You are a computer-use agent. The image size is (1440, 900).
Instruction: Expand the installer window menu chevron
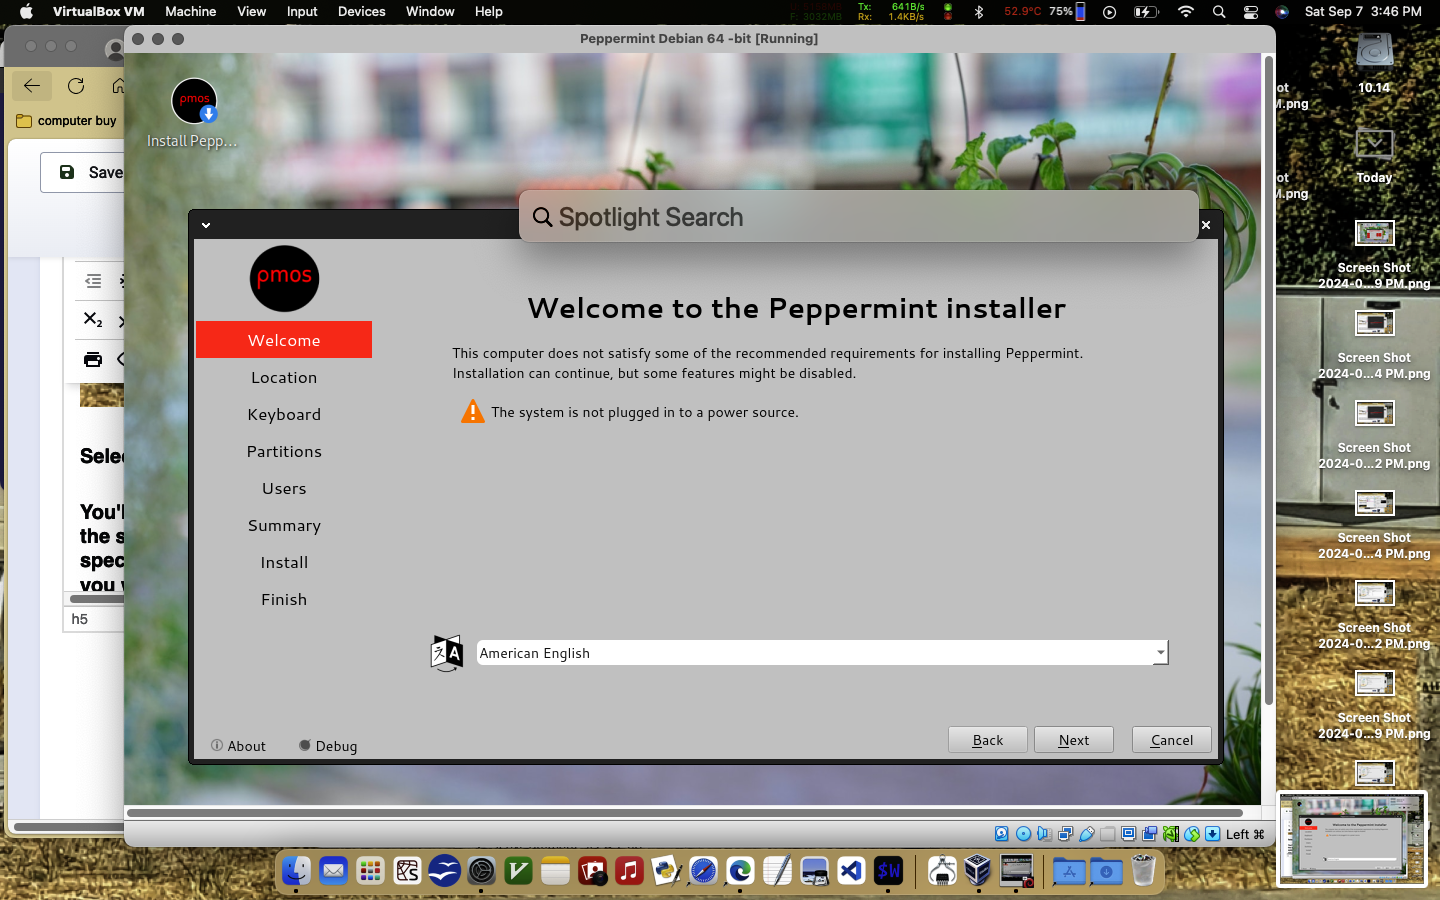tap(206, 225)
